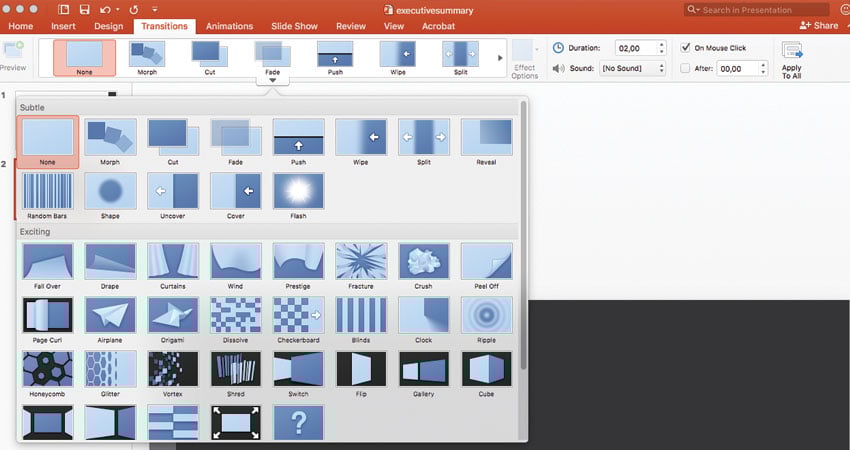This screenshot has width=850, height=450.
Task: Choose the Clock transition
Action: pyautogui.click(x=423, y=320)
